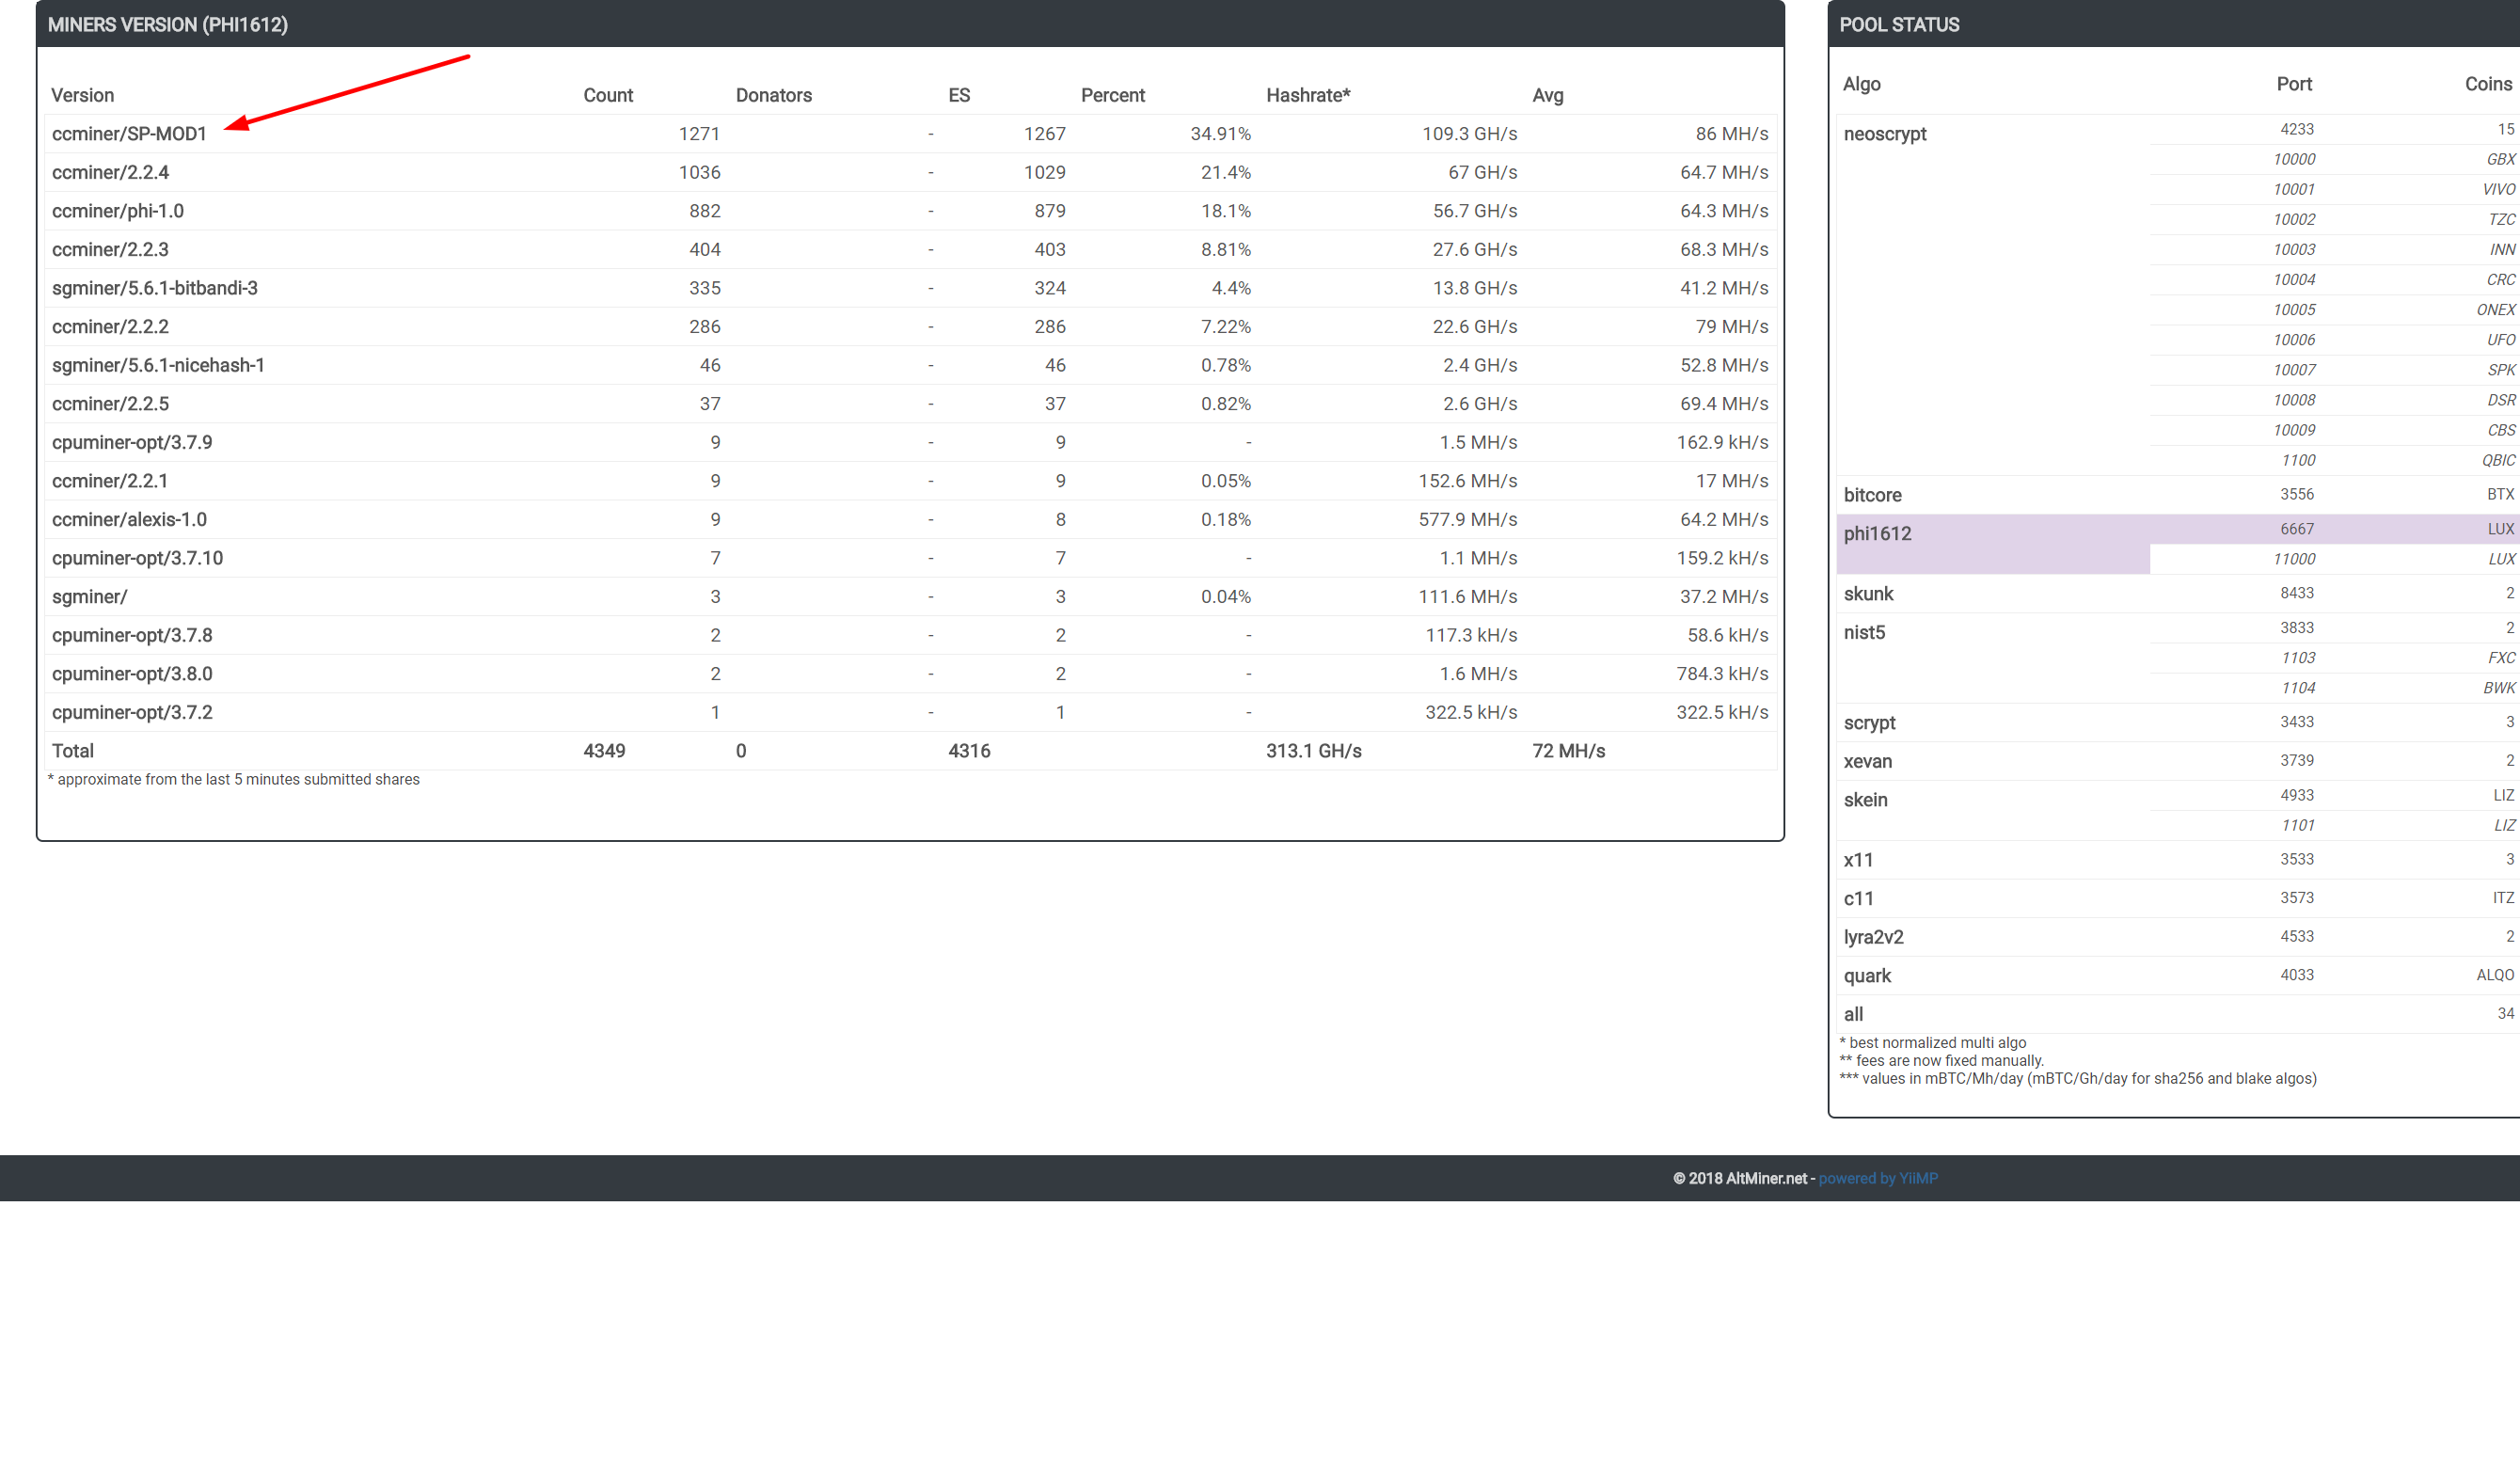
Task: Click the 'best normalized multi algo' footnote
Action: (1933, 1043)
